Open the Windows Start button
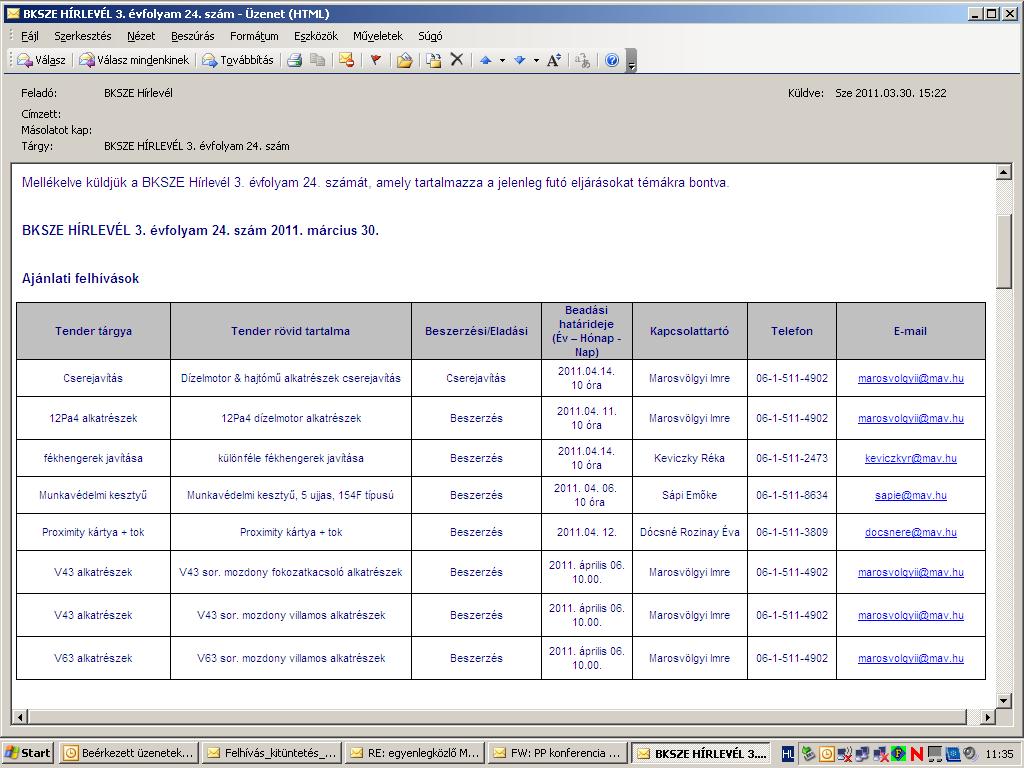1024x768 pixels. click(x=28, y=753)
